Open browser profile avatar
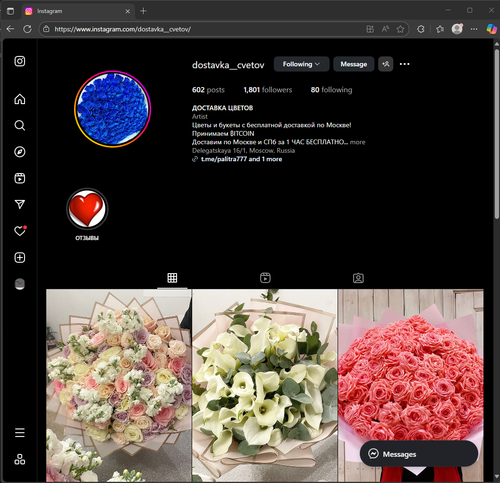The width and height of the screenshot is (500, 483). 457,29
